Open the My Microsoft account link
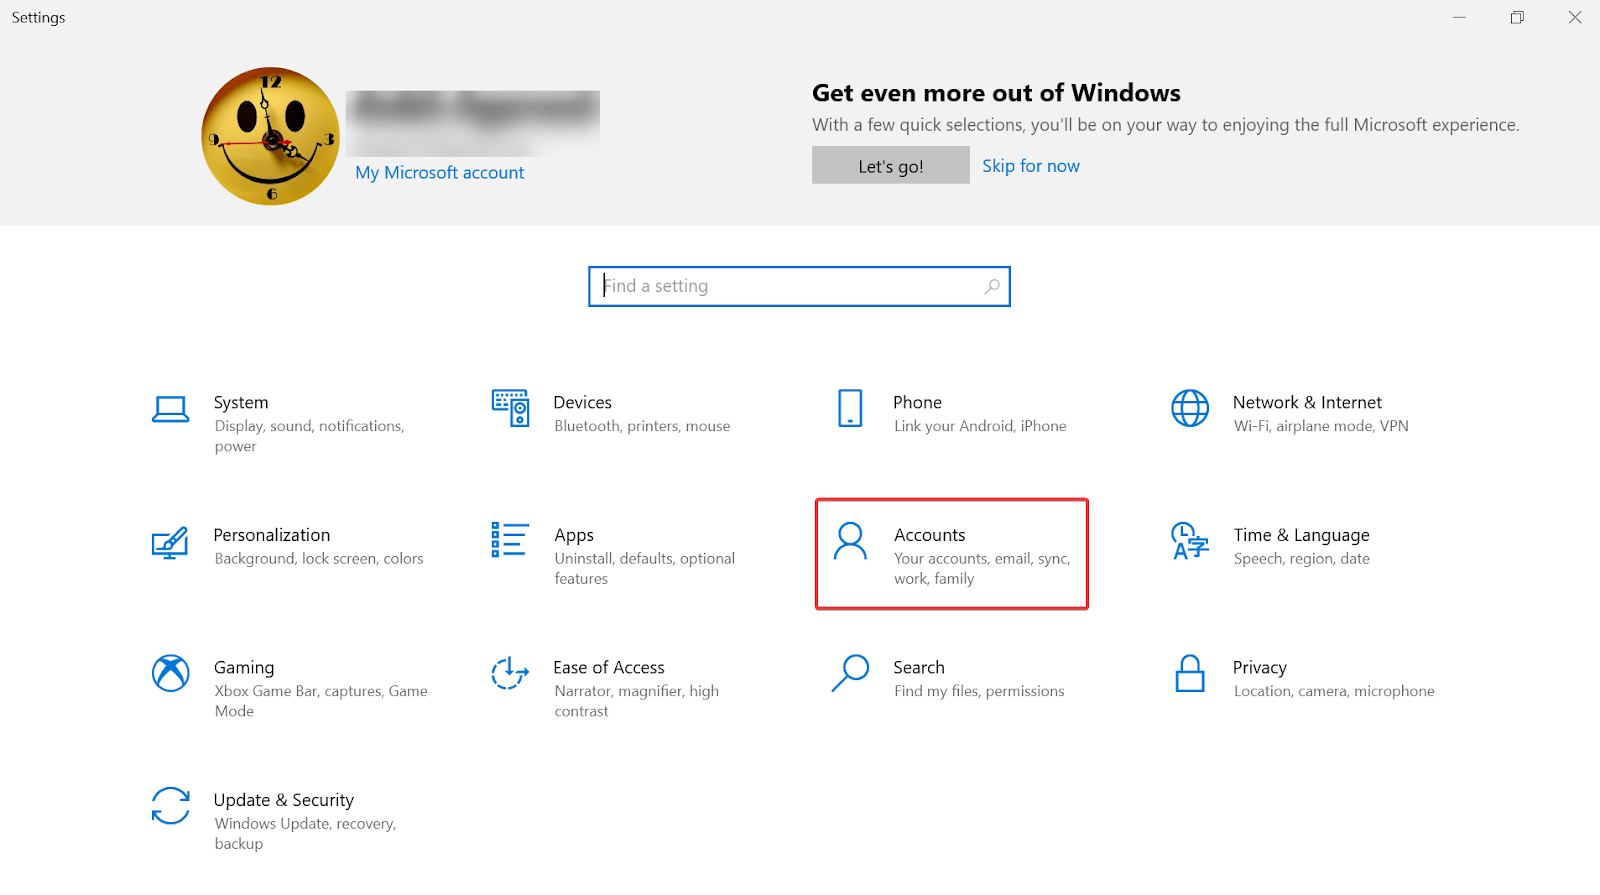 (x=439, y=173)
